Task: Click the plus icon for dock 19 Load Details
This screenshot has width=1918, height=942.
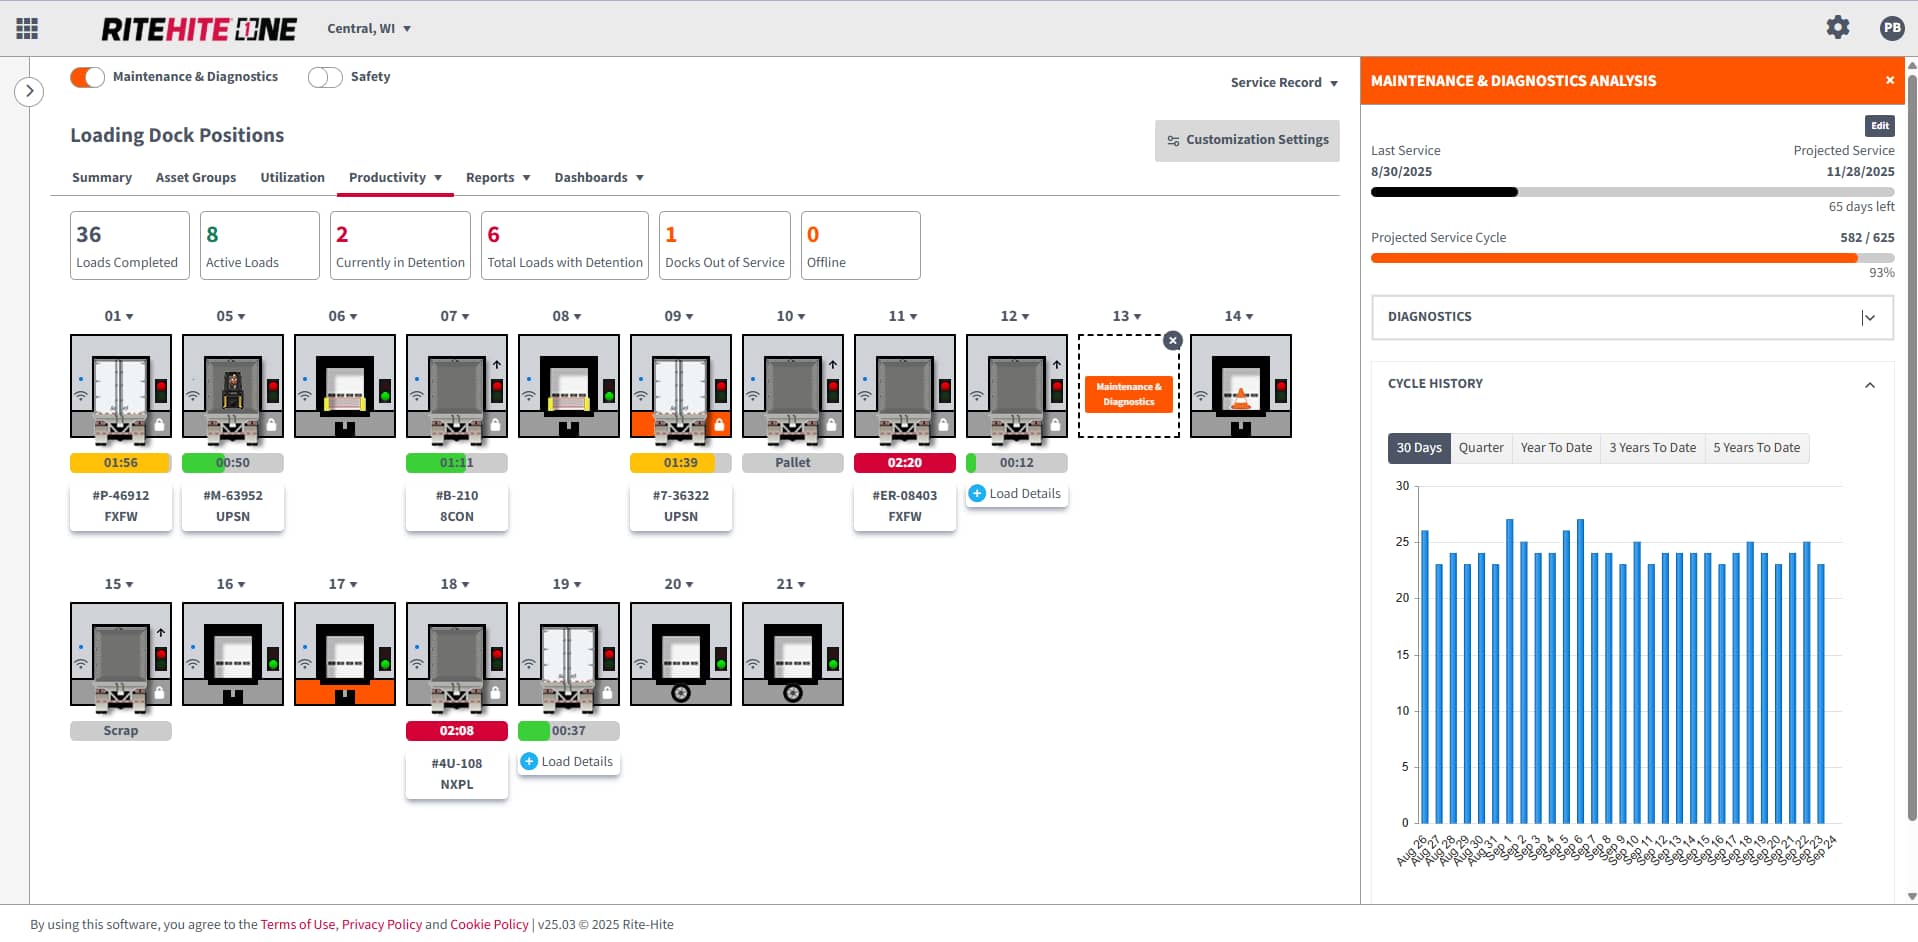Action: pos(530,762)
